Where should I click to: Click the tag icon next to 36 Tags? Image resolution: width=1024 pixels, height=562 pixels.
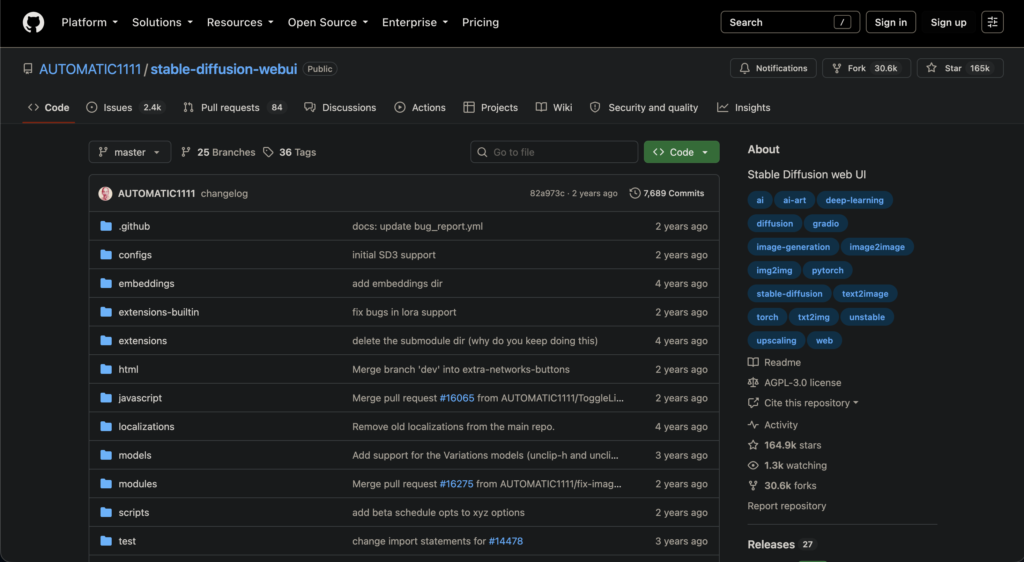tap(268, 152)
